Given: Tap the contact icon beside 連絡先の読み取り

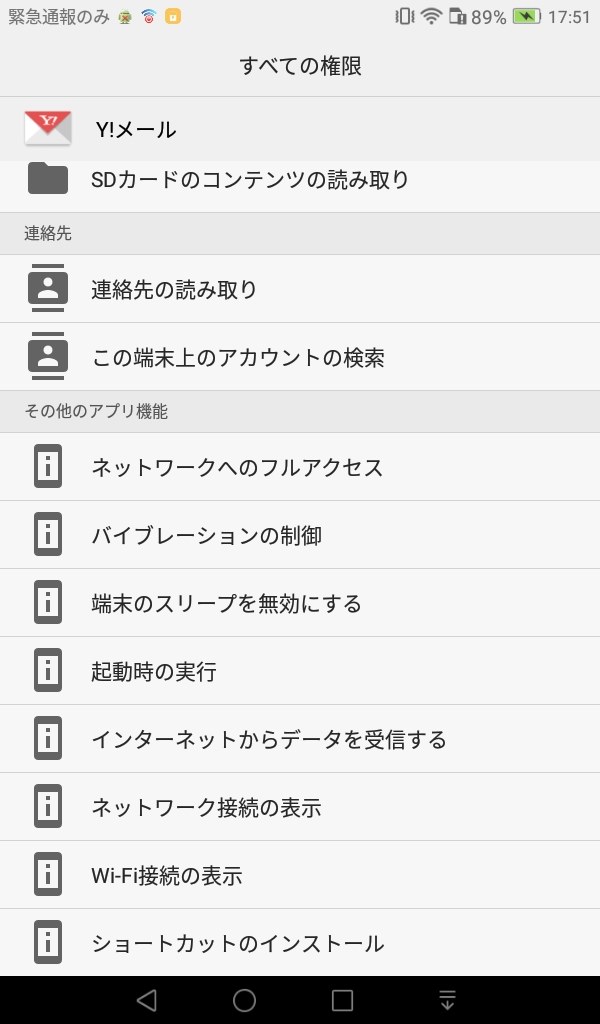Looking at the screenshot, I should point(47,289).
